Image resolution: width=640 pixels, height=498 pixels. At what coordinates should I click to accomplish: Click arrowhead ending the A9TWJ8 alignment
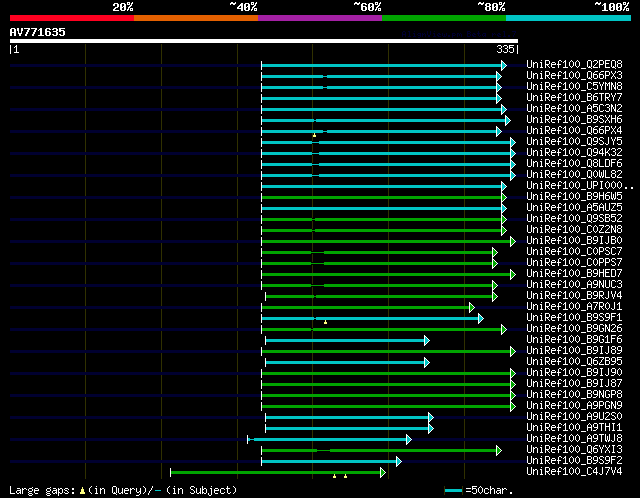[x=409, y=440]
